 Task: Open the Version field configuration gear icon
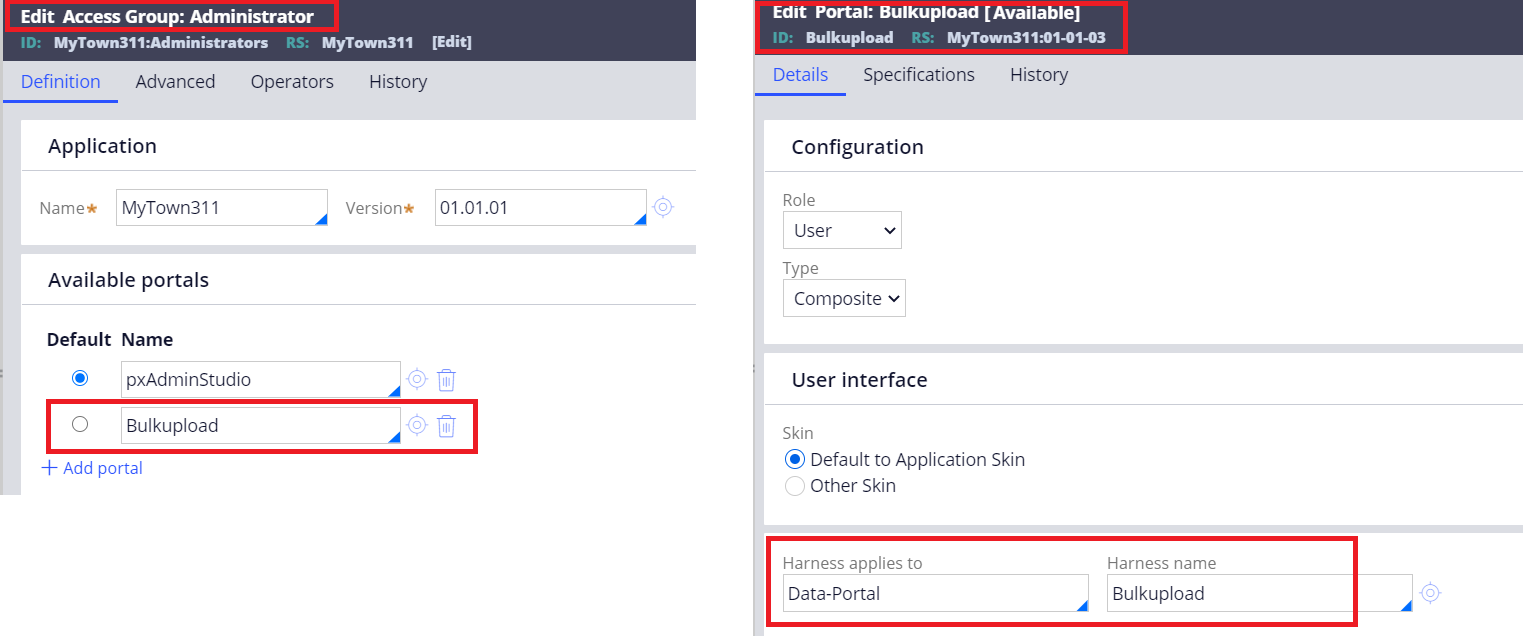663,207
